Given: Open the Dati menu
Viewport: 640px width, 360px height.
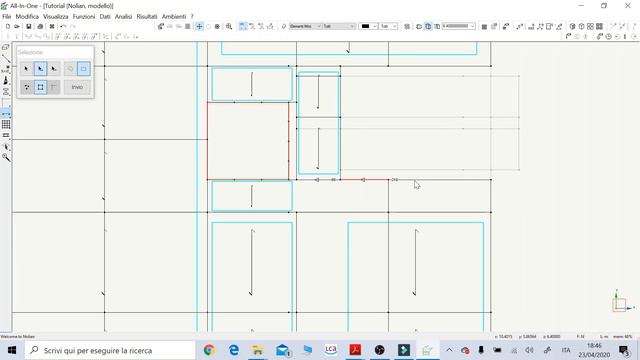Looking at the screenshot, I should point(105,16).
